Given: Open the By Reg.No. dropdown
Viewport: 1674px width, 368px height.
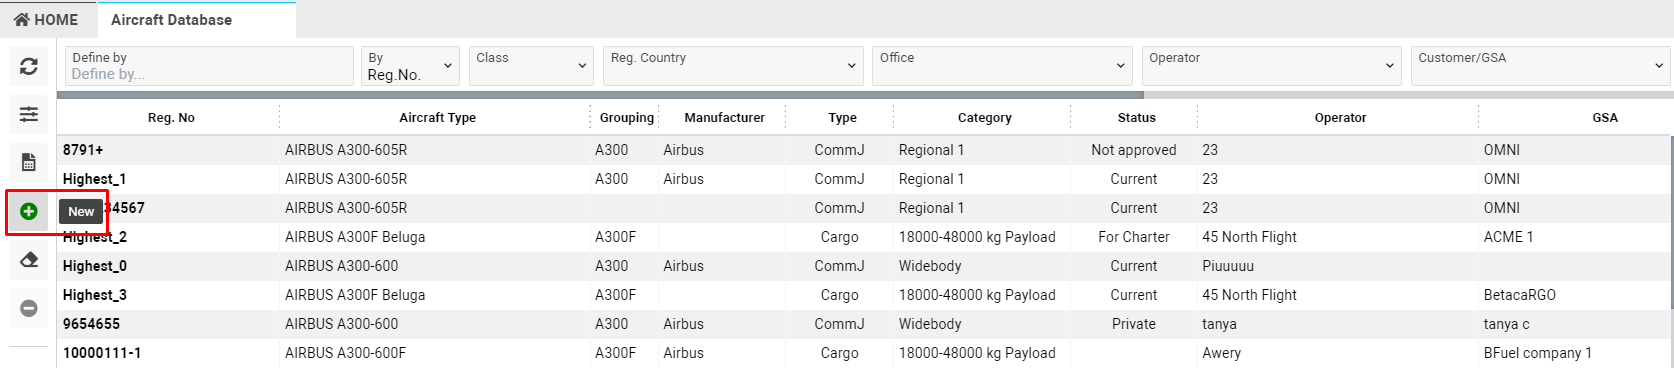Looking at the screenshot, I should tap(410, 66).
